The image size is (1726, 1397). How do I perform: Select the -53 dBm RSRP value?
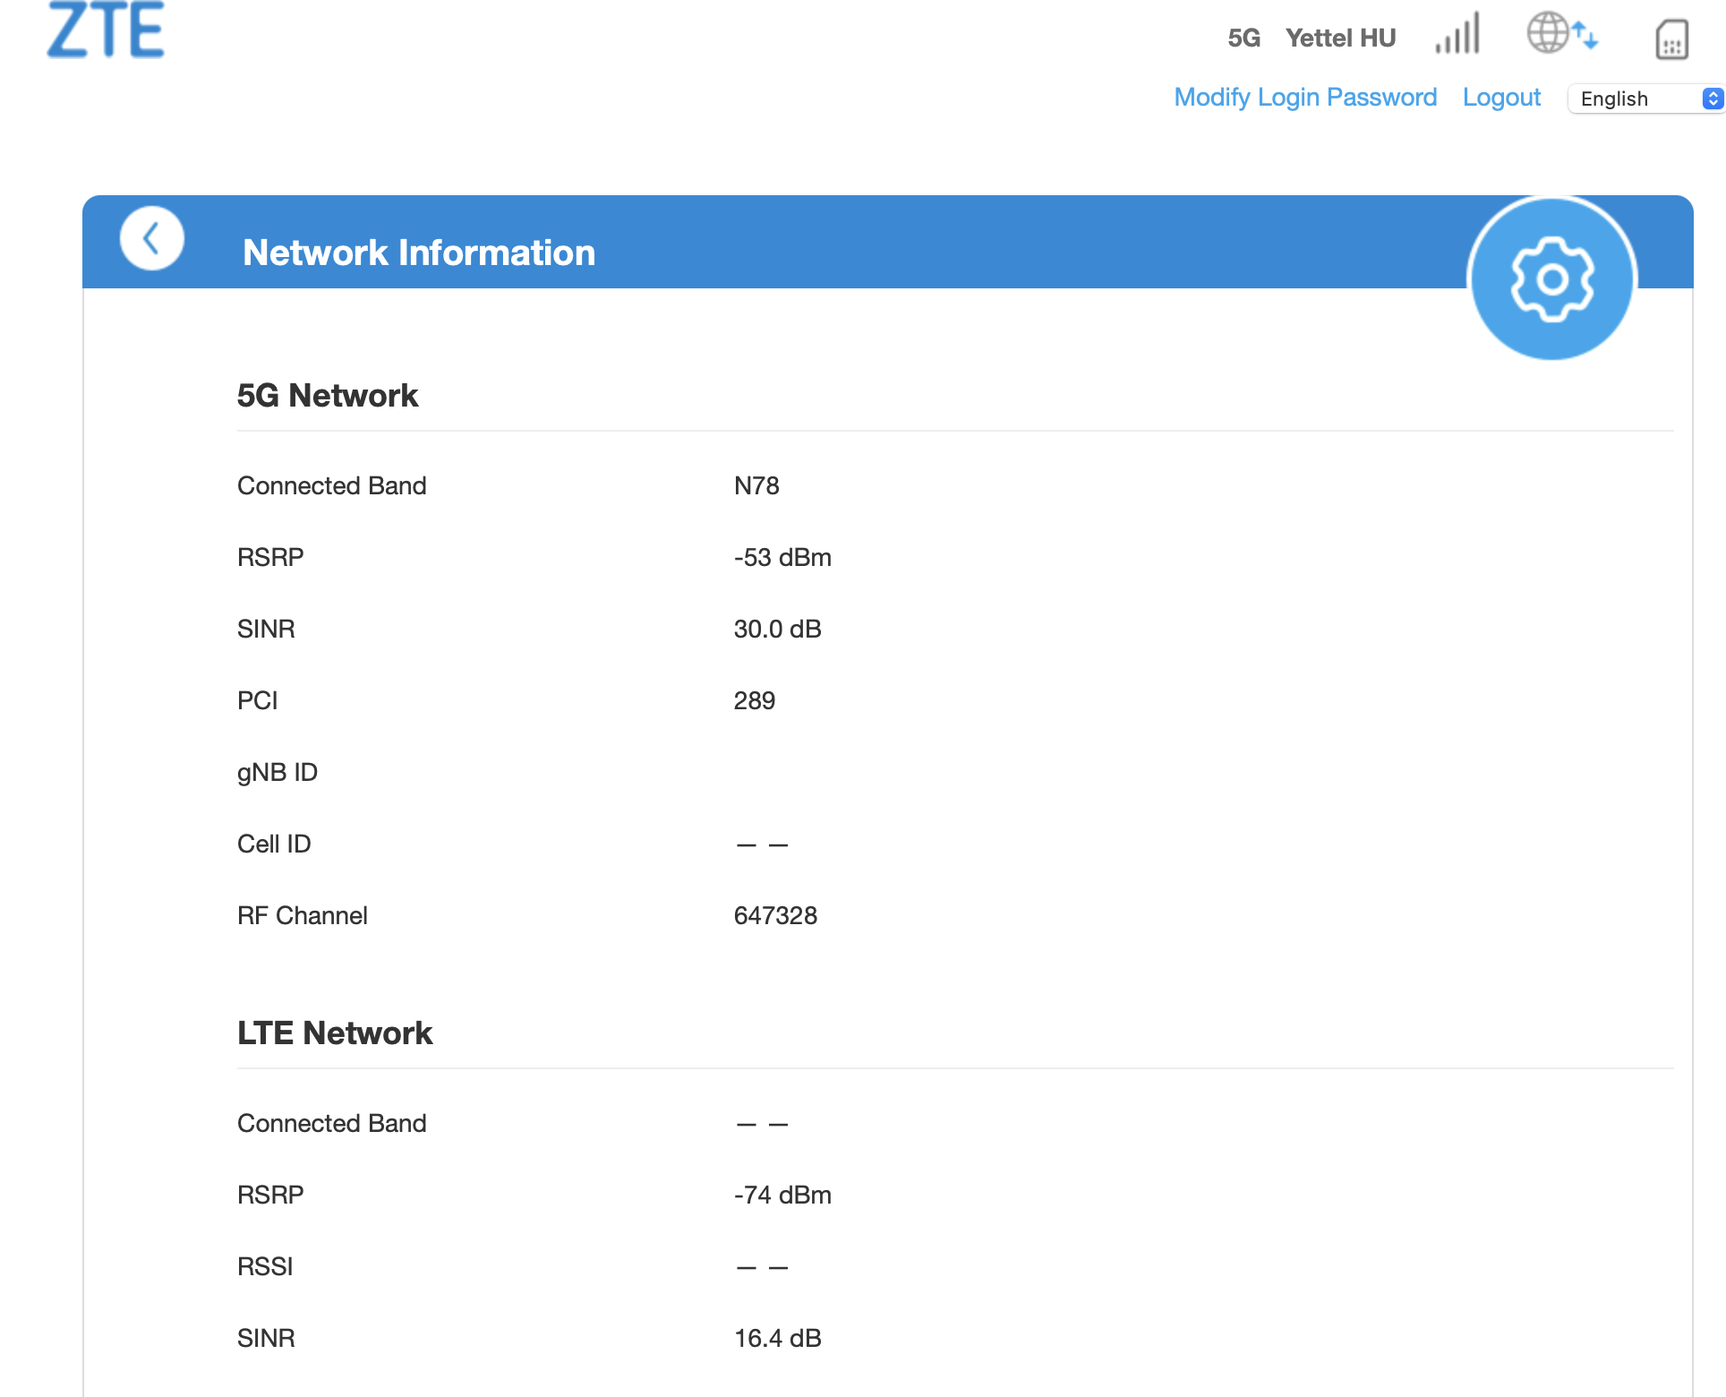(783, 557)
